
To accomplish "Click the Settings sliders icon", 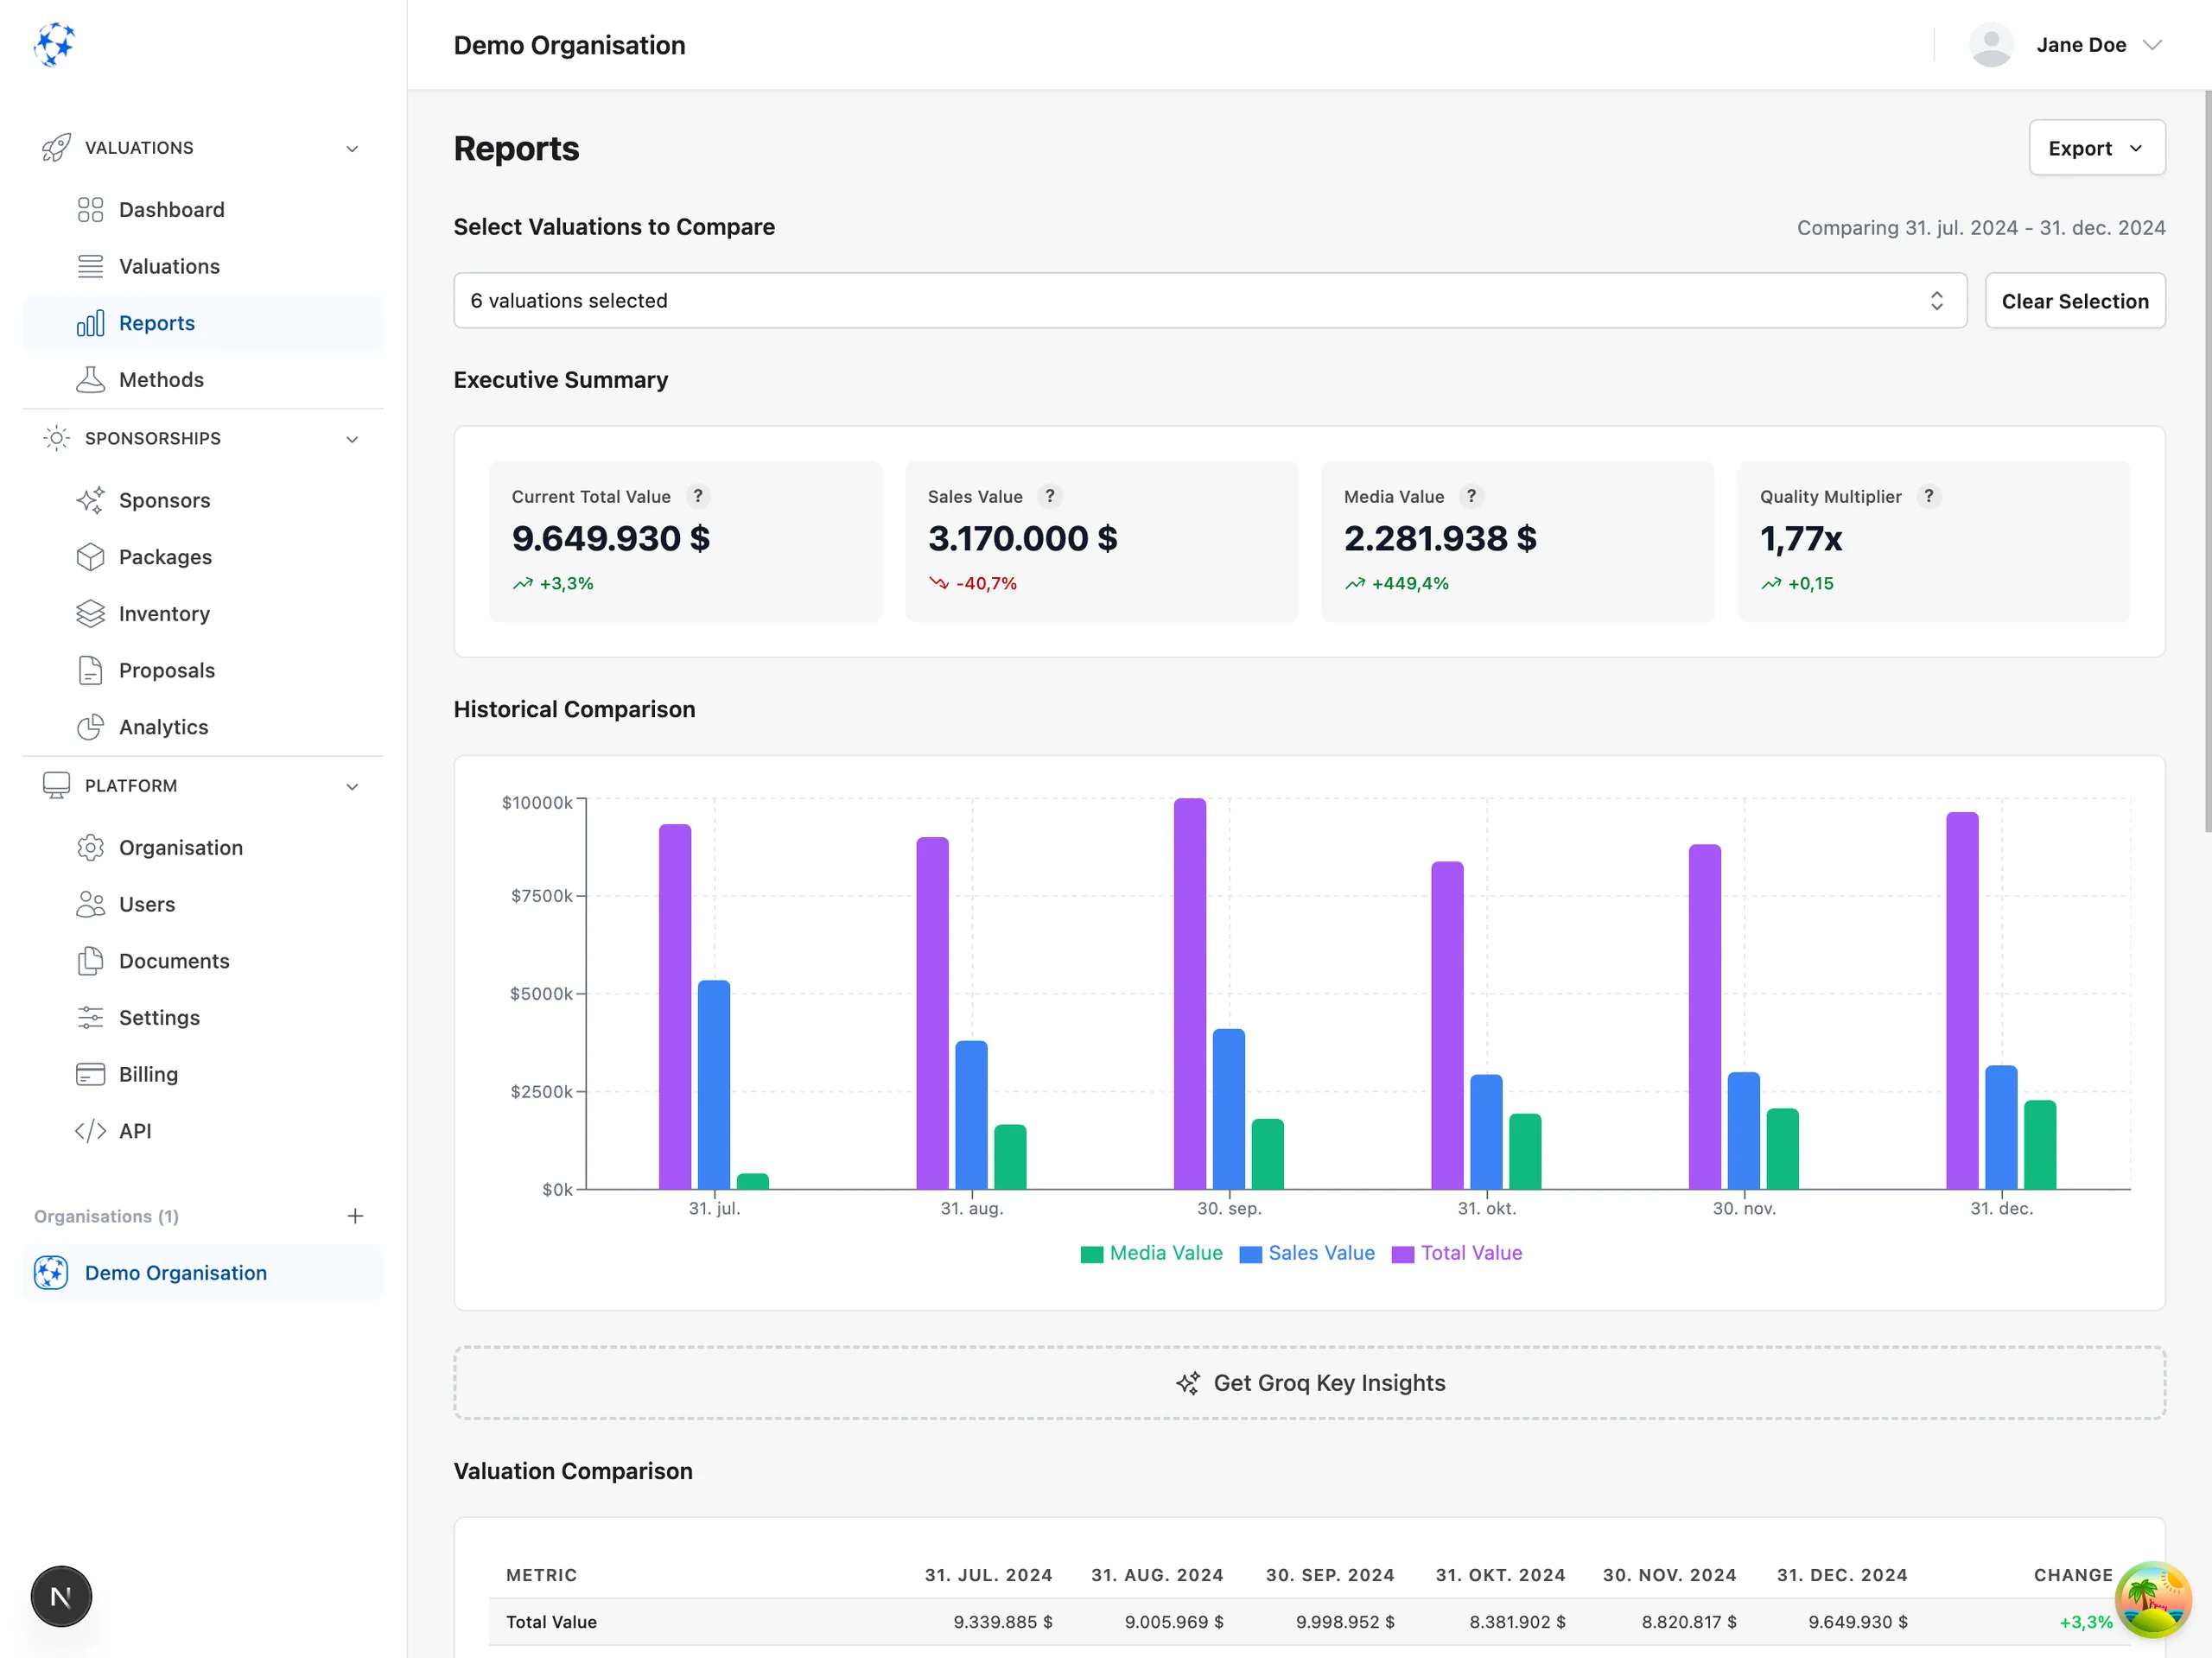I will coord(90,1018).
